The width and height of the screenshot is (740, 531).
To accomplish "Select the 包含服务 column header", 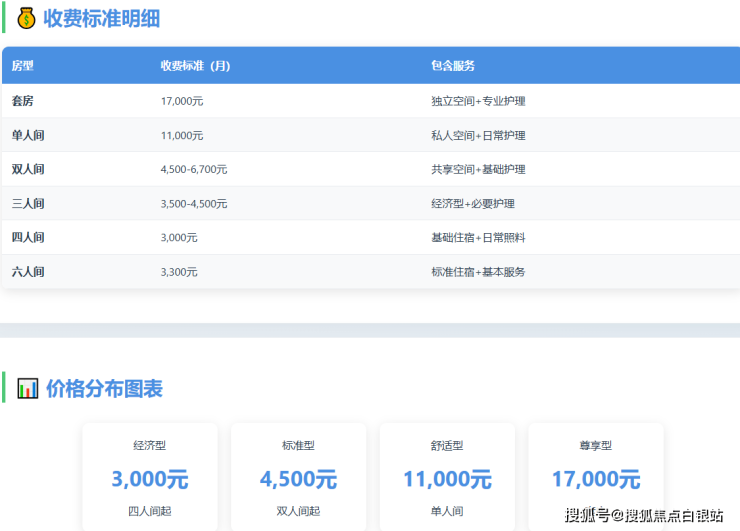I will point(452,66).
